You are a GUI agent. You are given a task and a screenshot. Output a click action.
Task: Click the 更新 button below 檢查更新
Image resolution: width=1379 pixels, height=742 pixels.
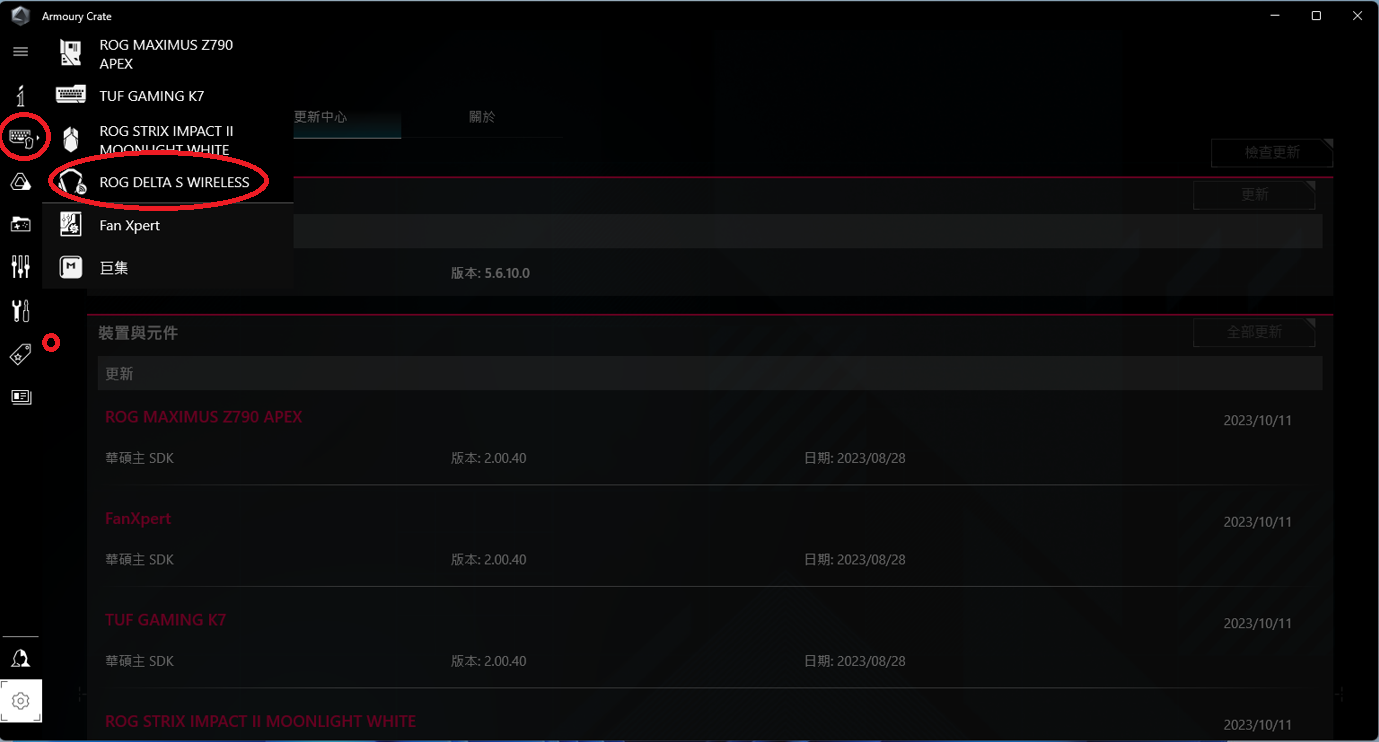click(x=1254, y=194)
